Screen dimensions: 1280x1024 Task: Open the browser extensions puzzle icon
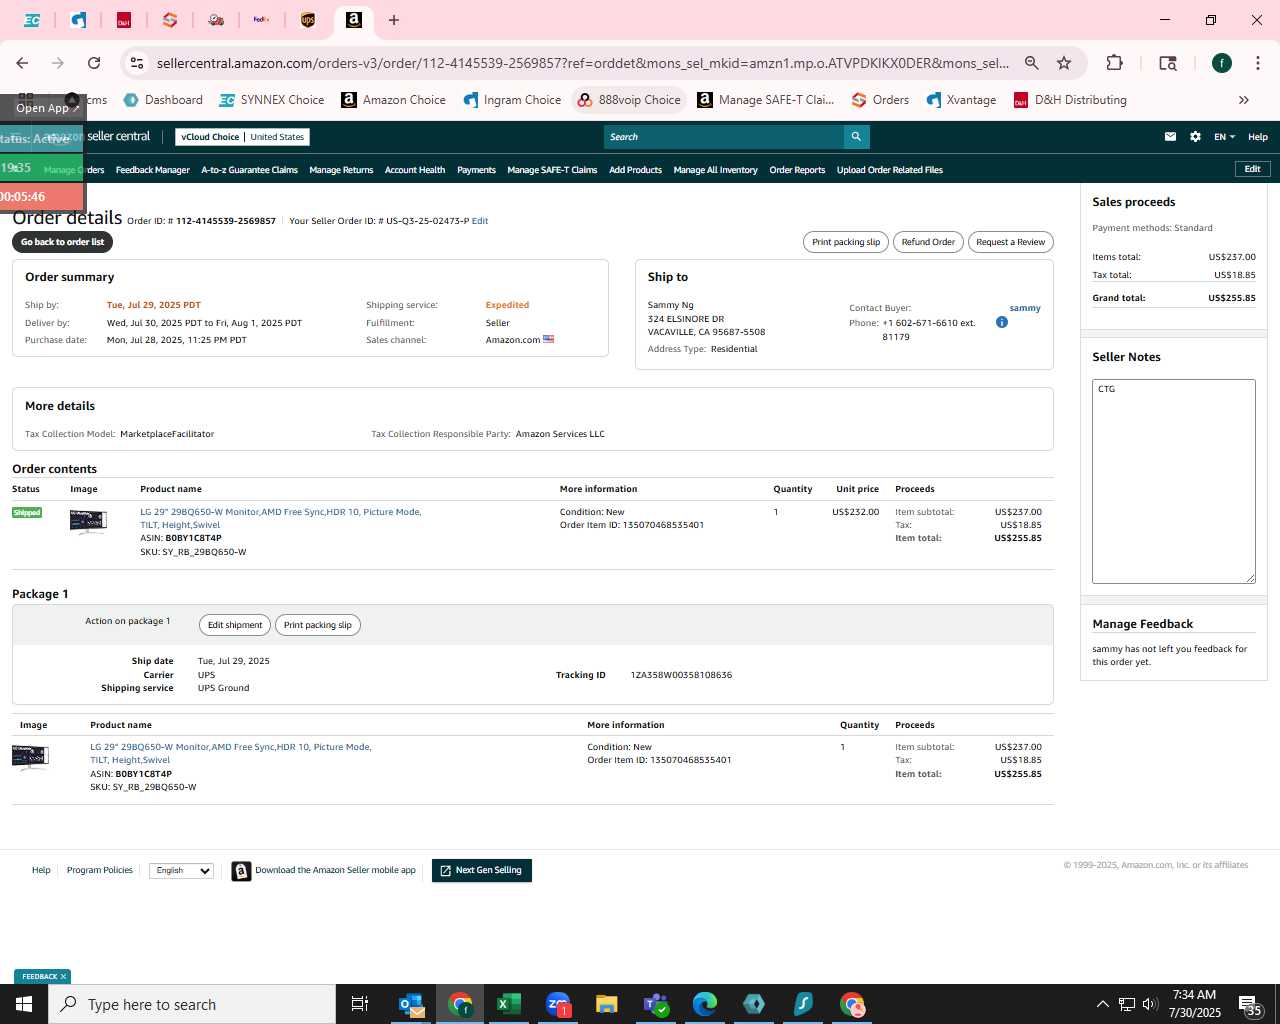[1114, 63]
